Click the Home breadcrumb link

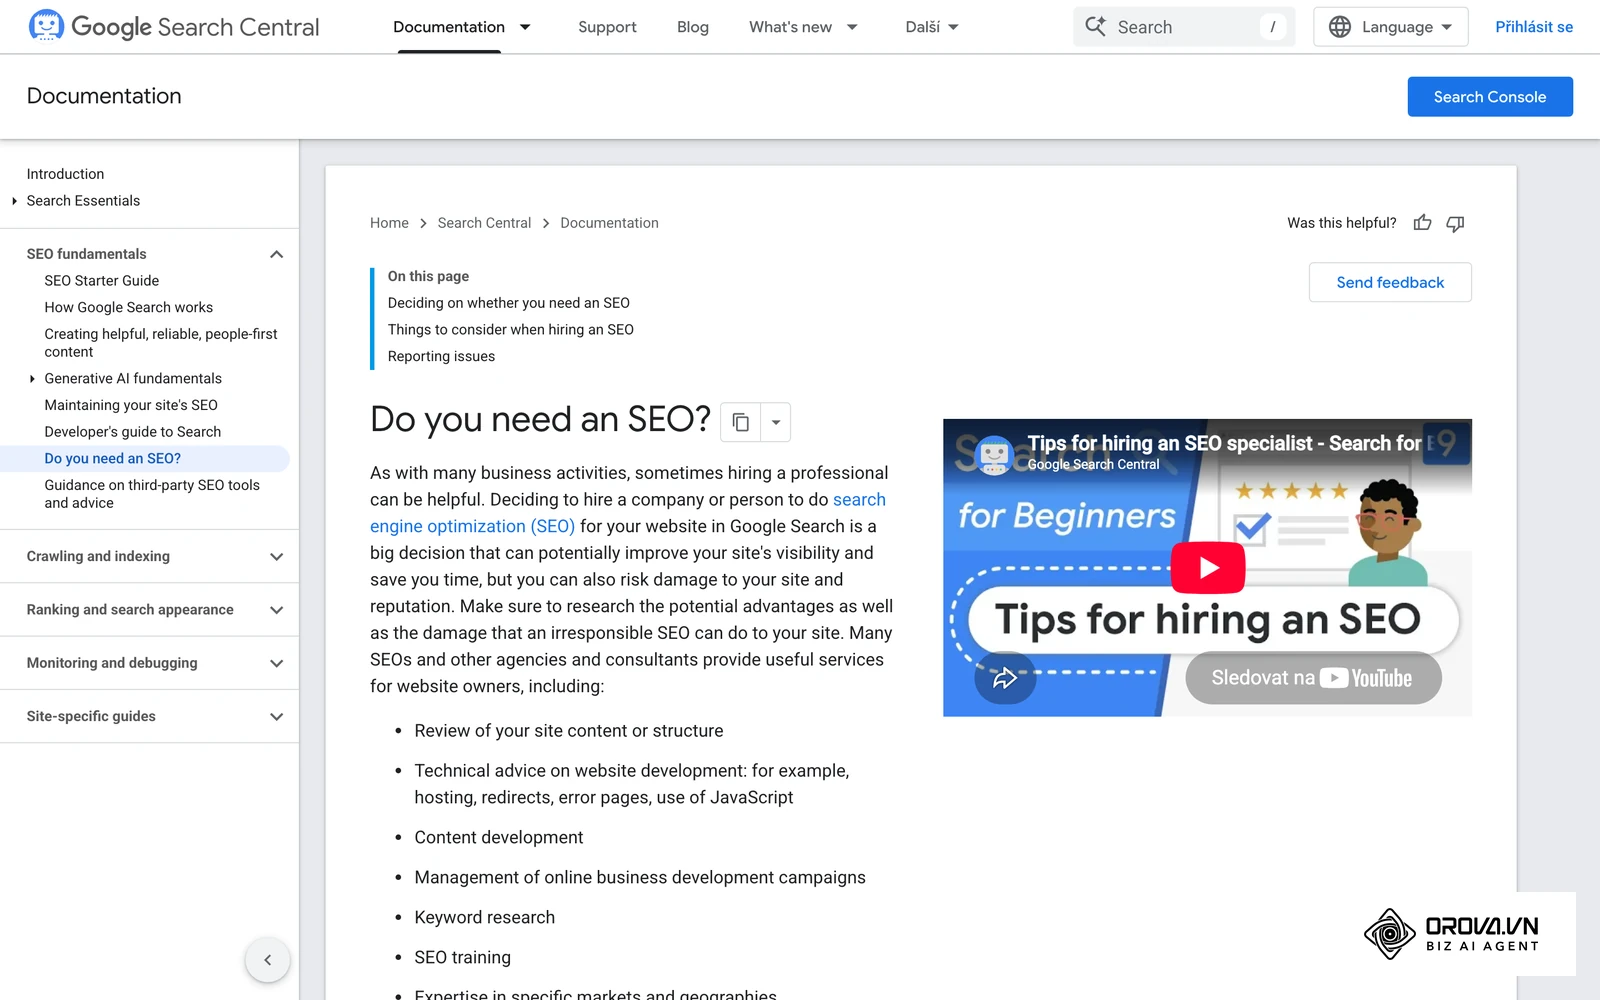pos(389,223)
